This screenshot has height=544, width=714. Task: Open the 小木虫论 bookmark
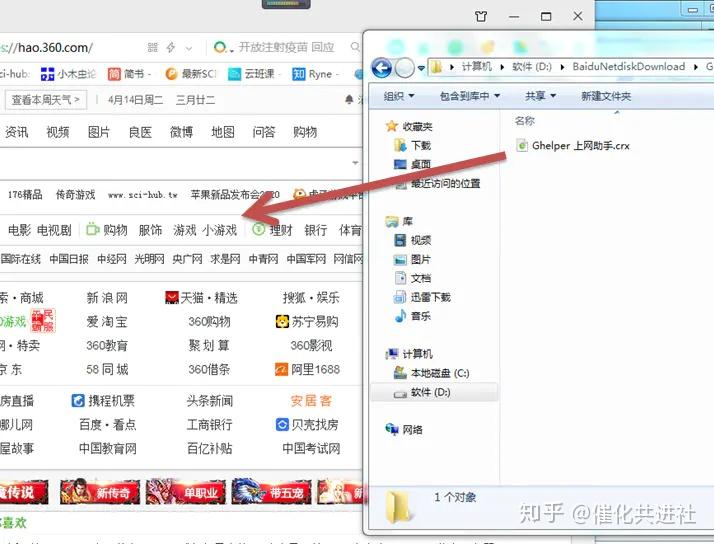pos(68,74)
